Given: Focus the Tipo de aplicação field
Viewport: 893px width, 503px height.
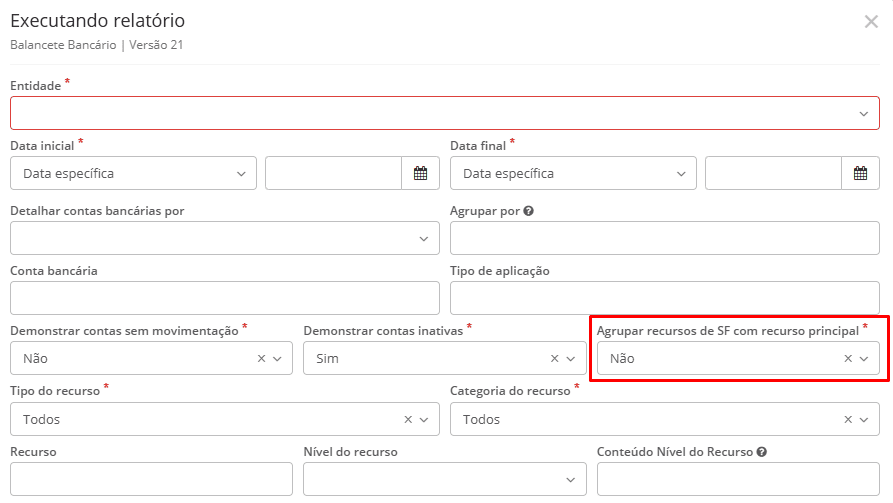Looking at the screenshot, I should click(665, 298).
